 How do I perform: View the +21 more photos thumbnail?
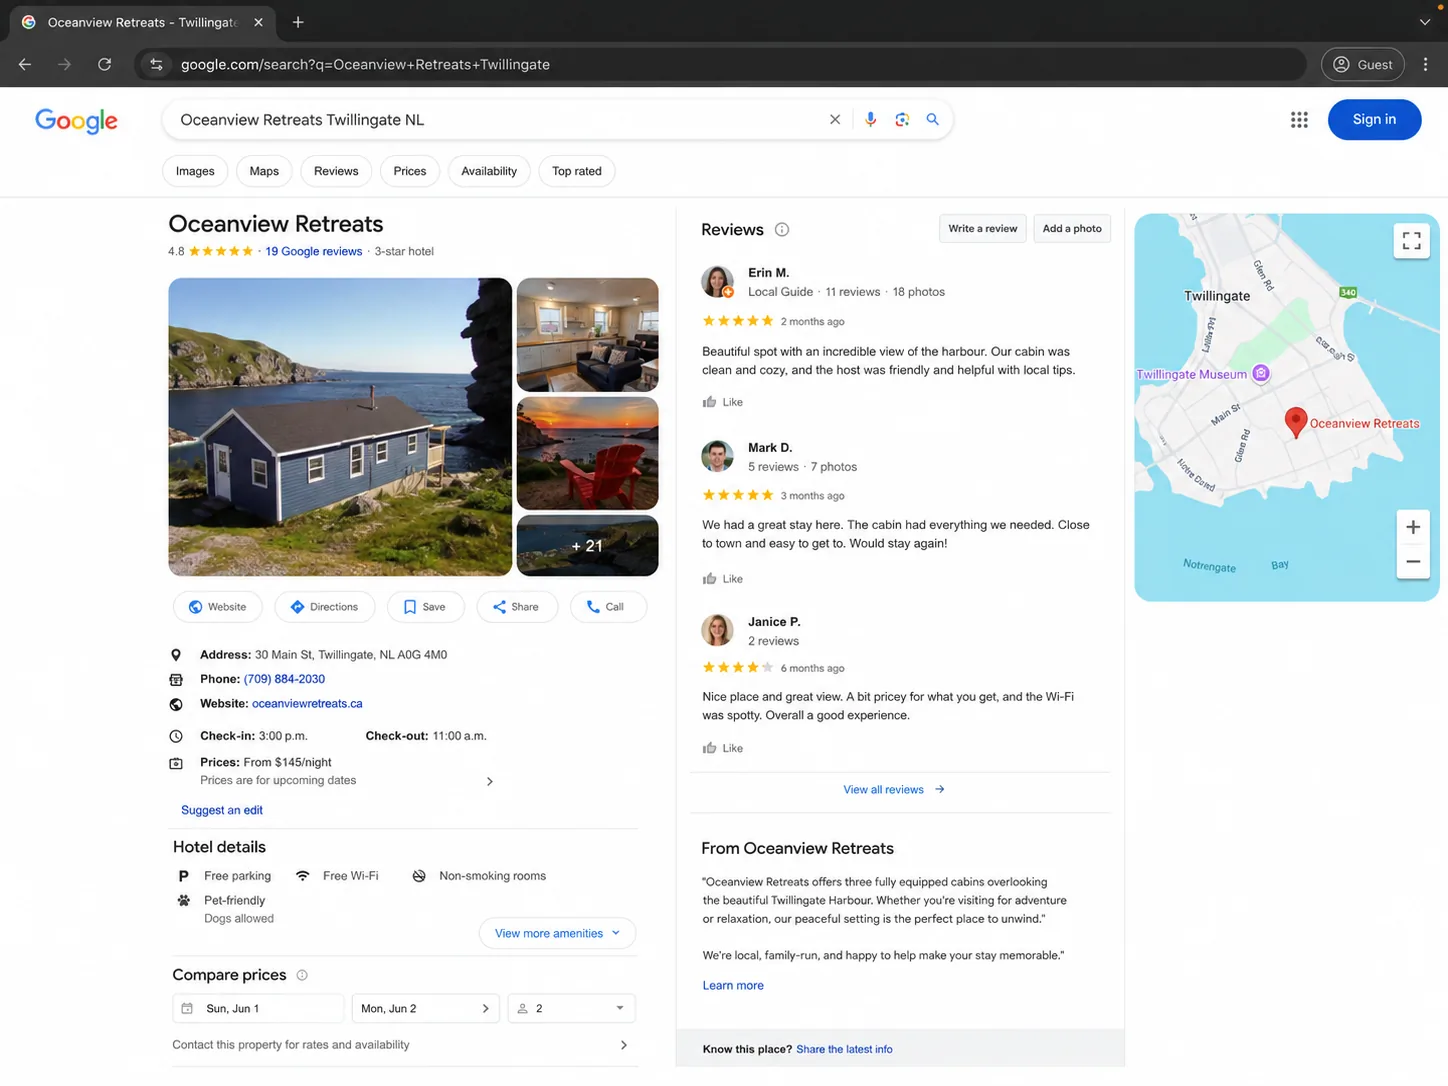(587, 546)
